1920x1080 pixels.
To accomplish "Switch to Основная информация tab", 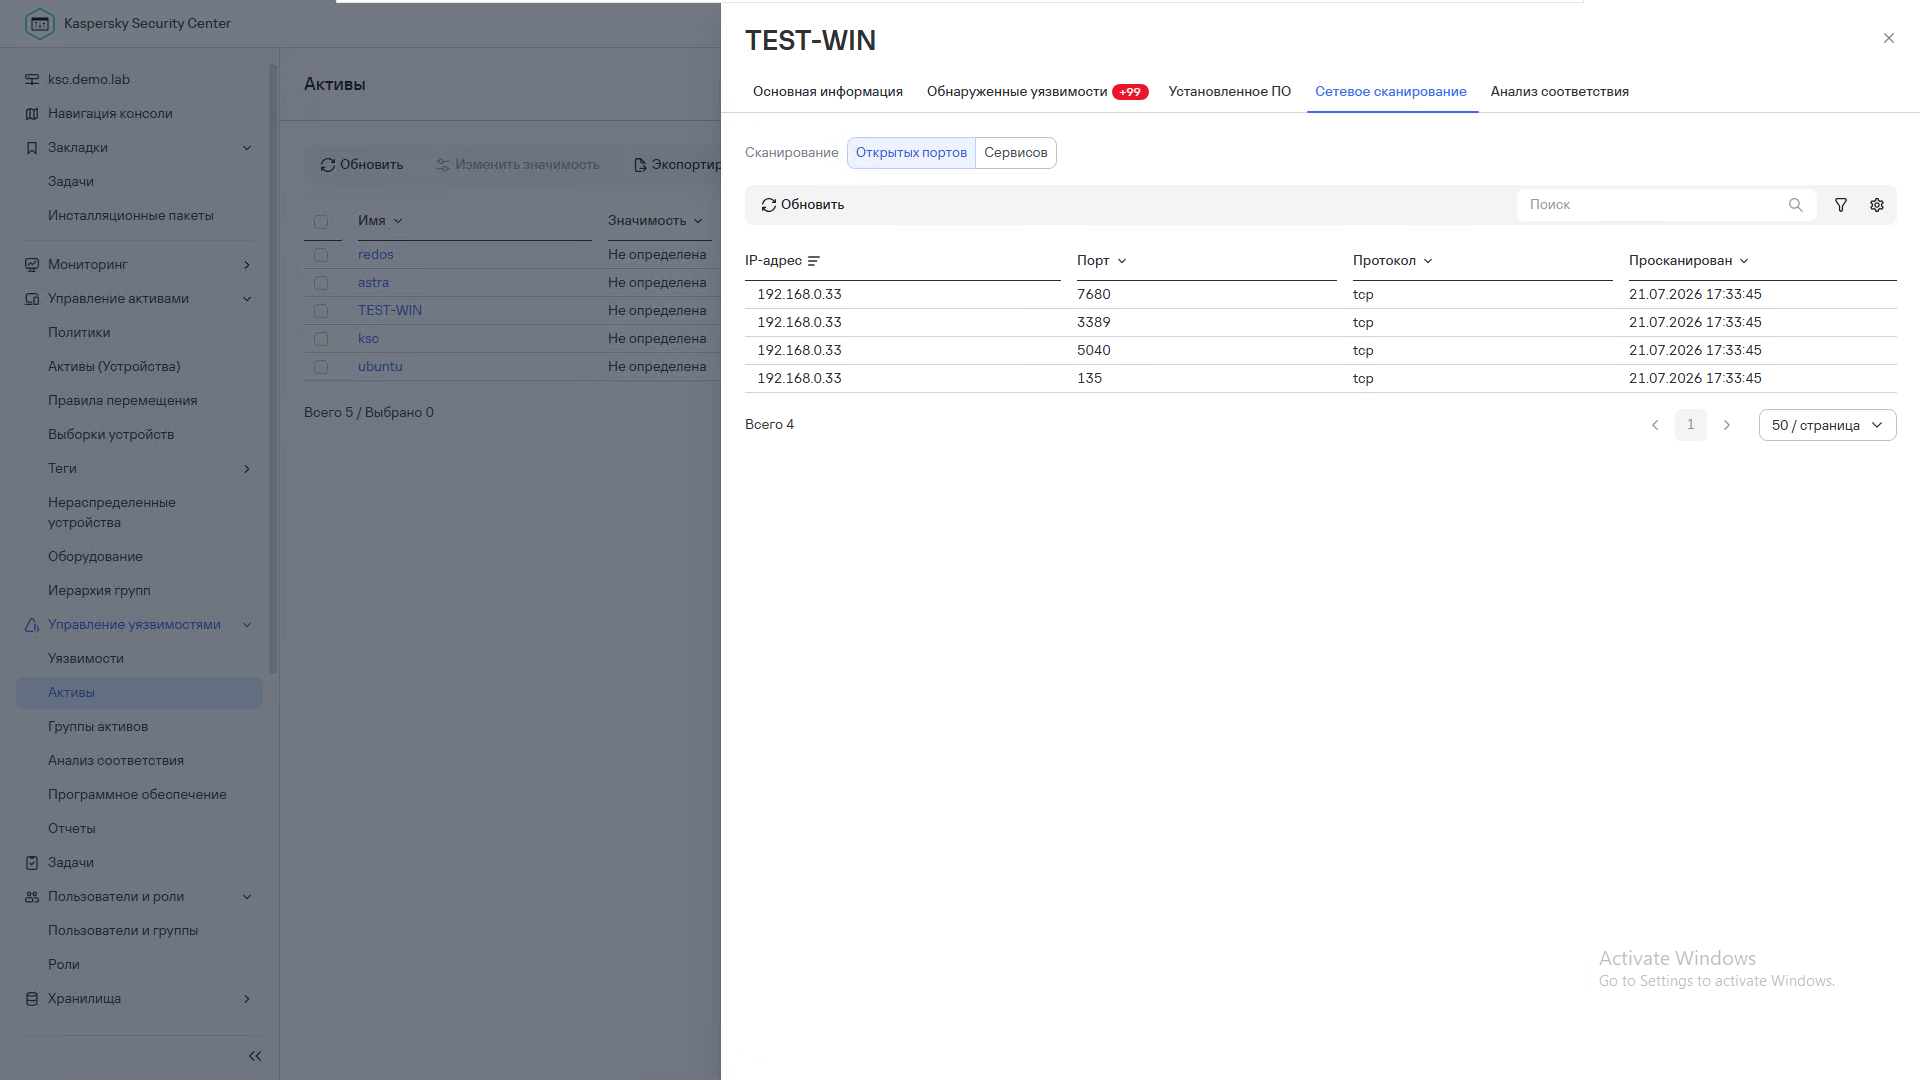I will click(828, 92).
